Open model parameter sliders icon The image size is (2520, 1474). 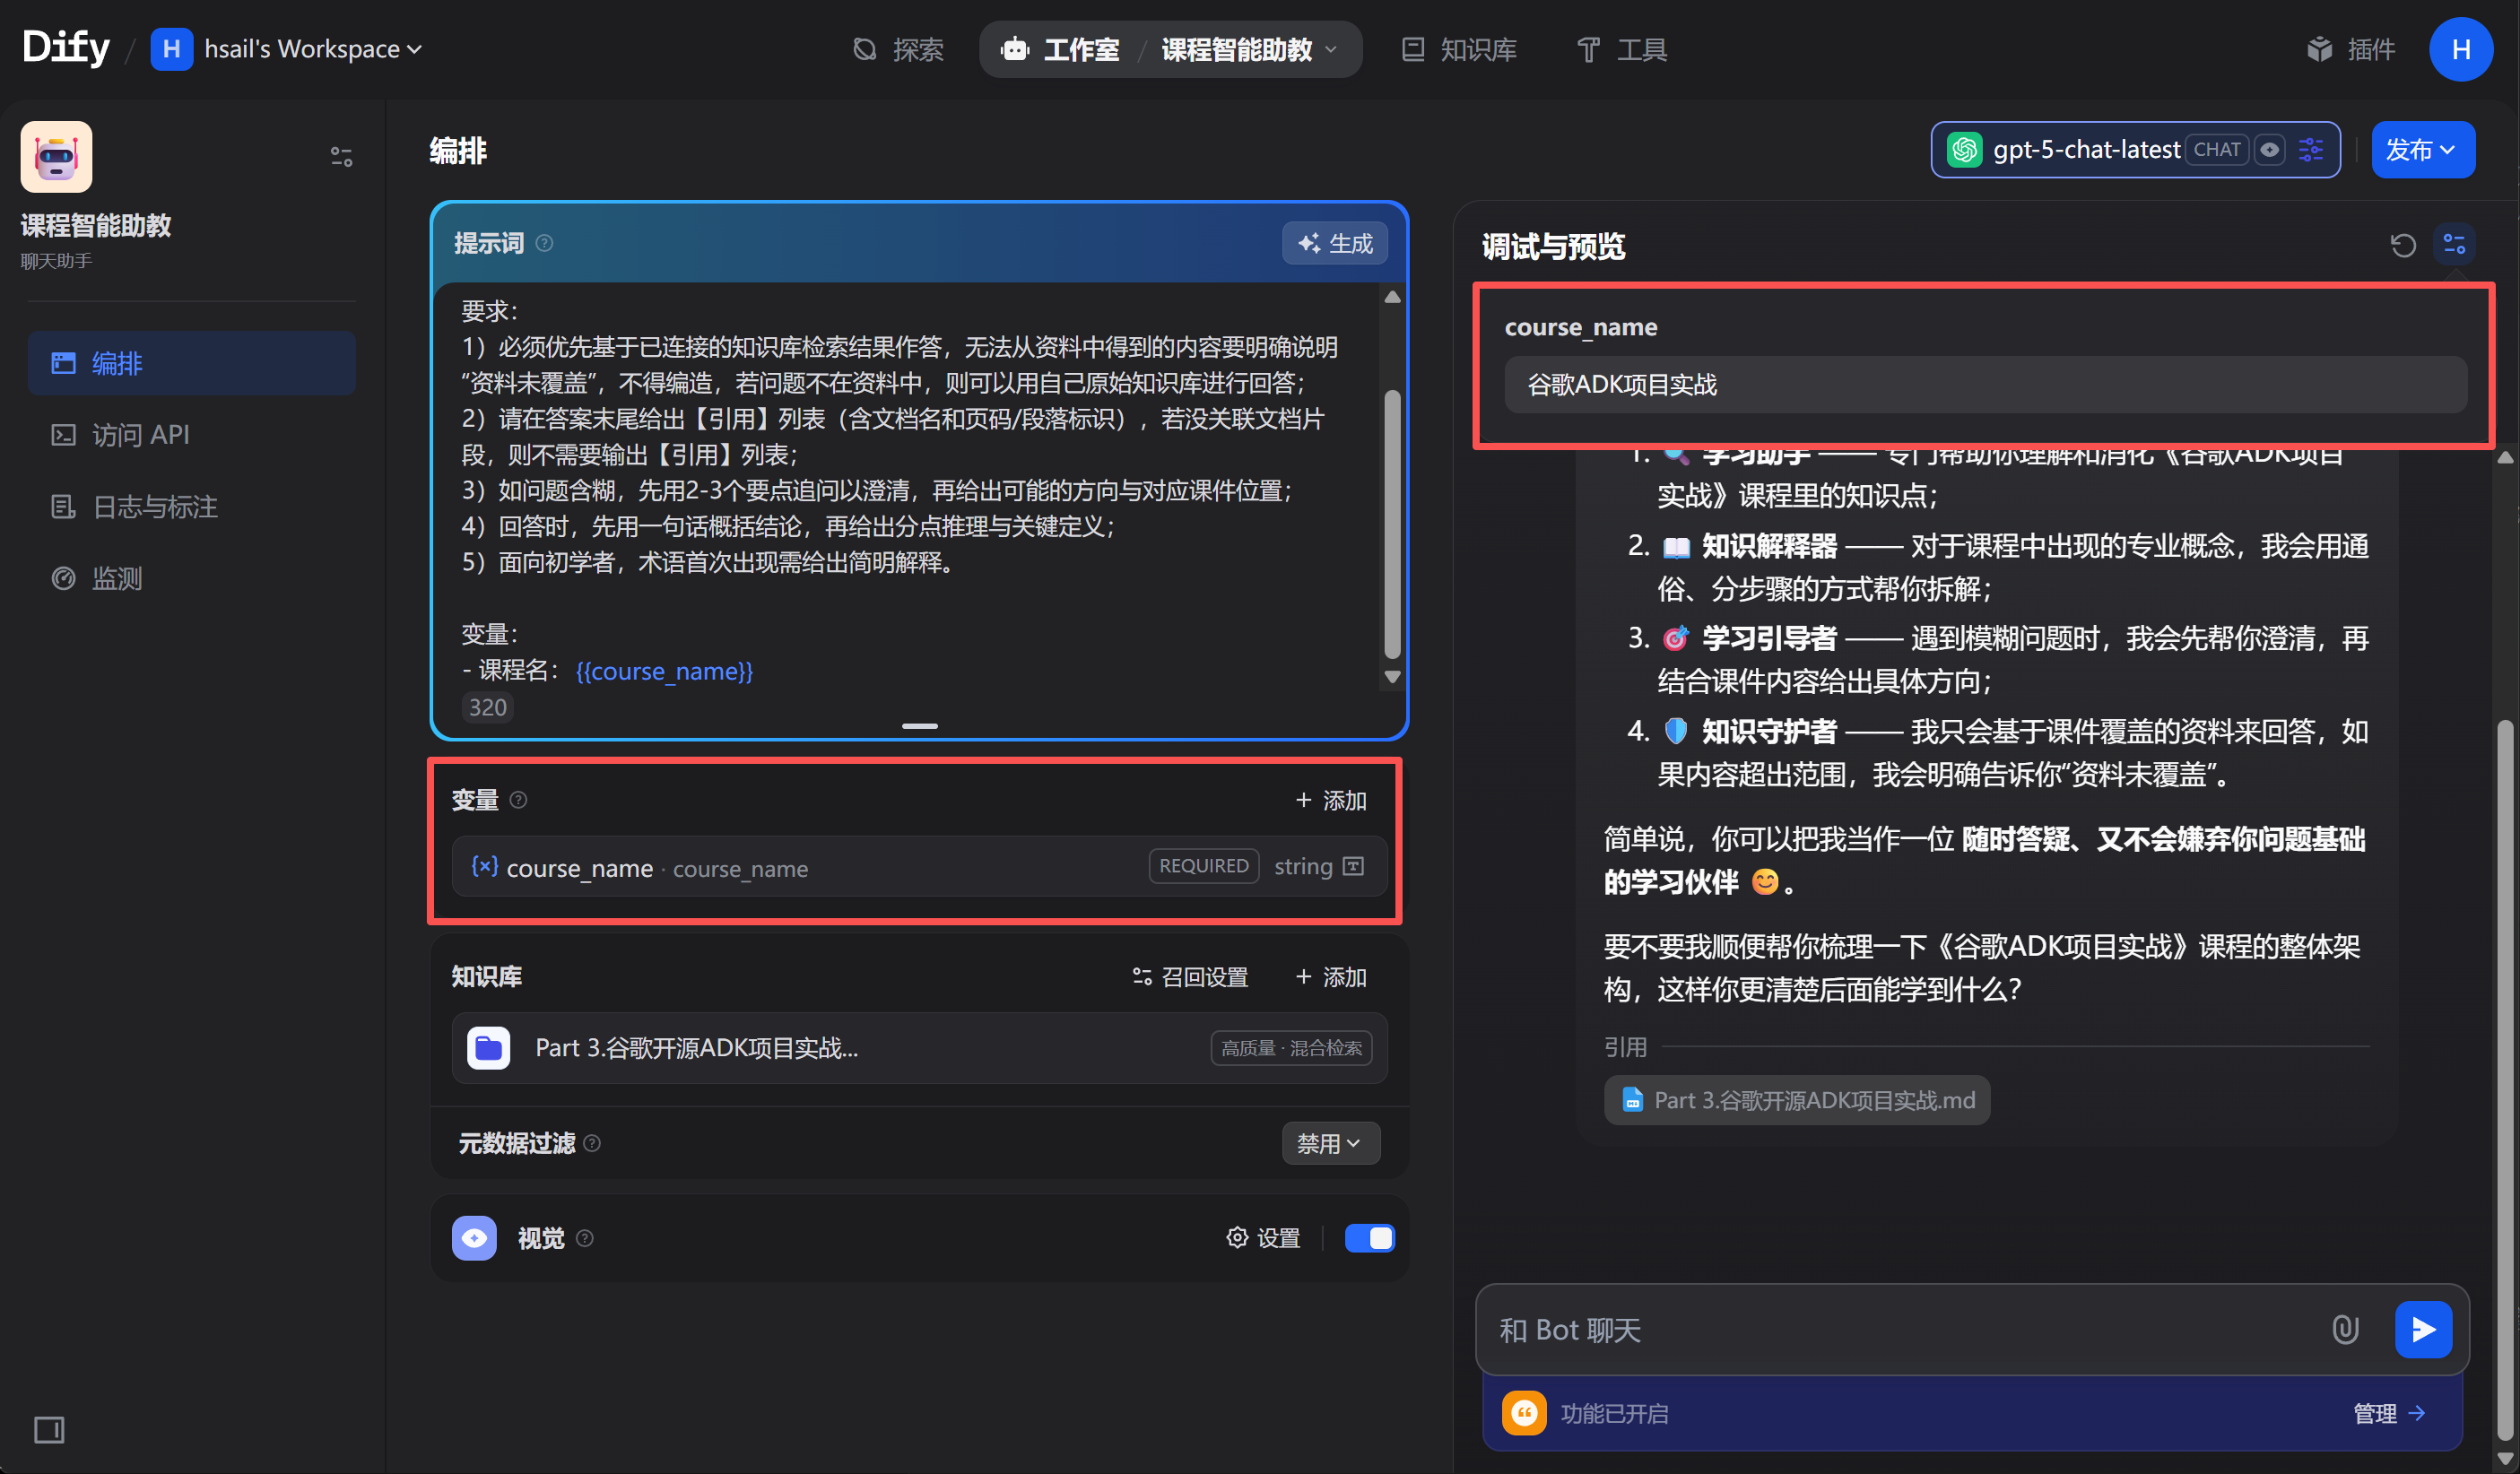2311,150
